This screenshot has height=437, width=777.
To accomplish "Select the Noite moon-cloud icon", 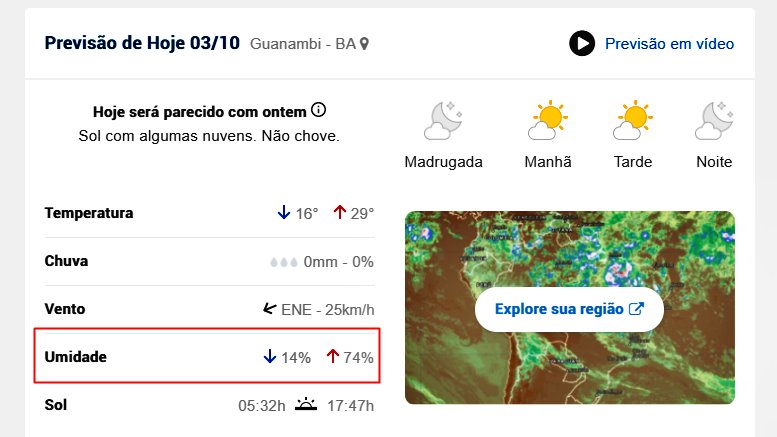I will 714,120.
